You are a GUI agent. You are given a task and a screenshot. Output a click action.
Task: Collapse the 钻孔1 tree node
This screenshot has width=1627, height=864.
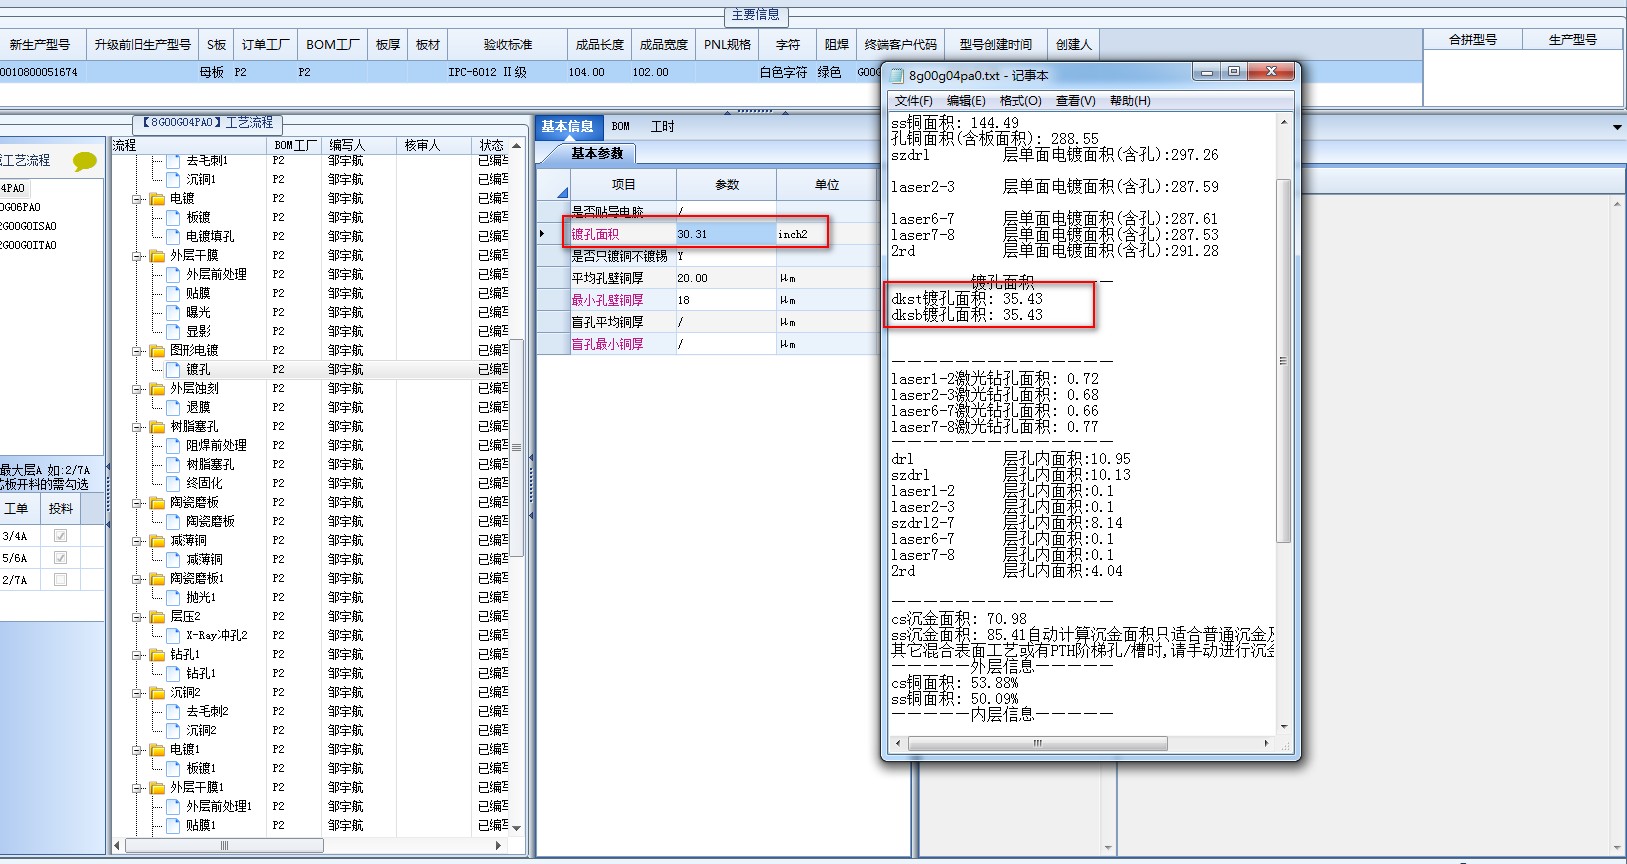pos(137,655)
